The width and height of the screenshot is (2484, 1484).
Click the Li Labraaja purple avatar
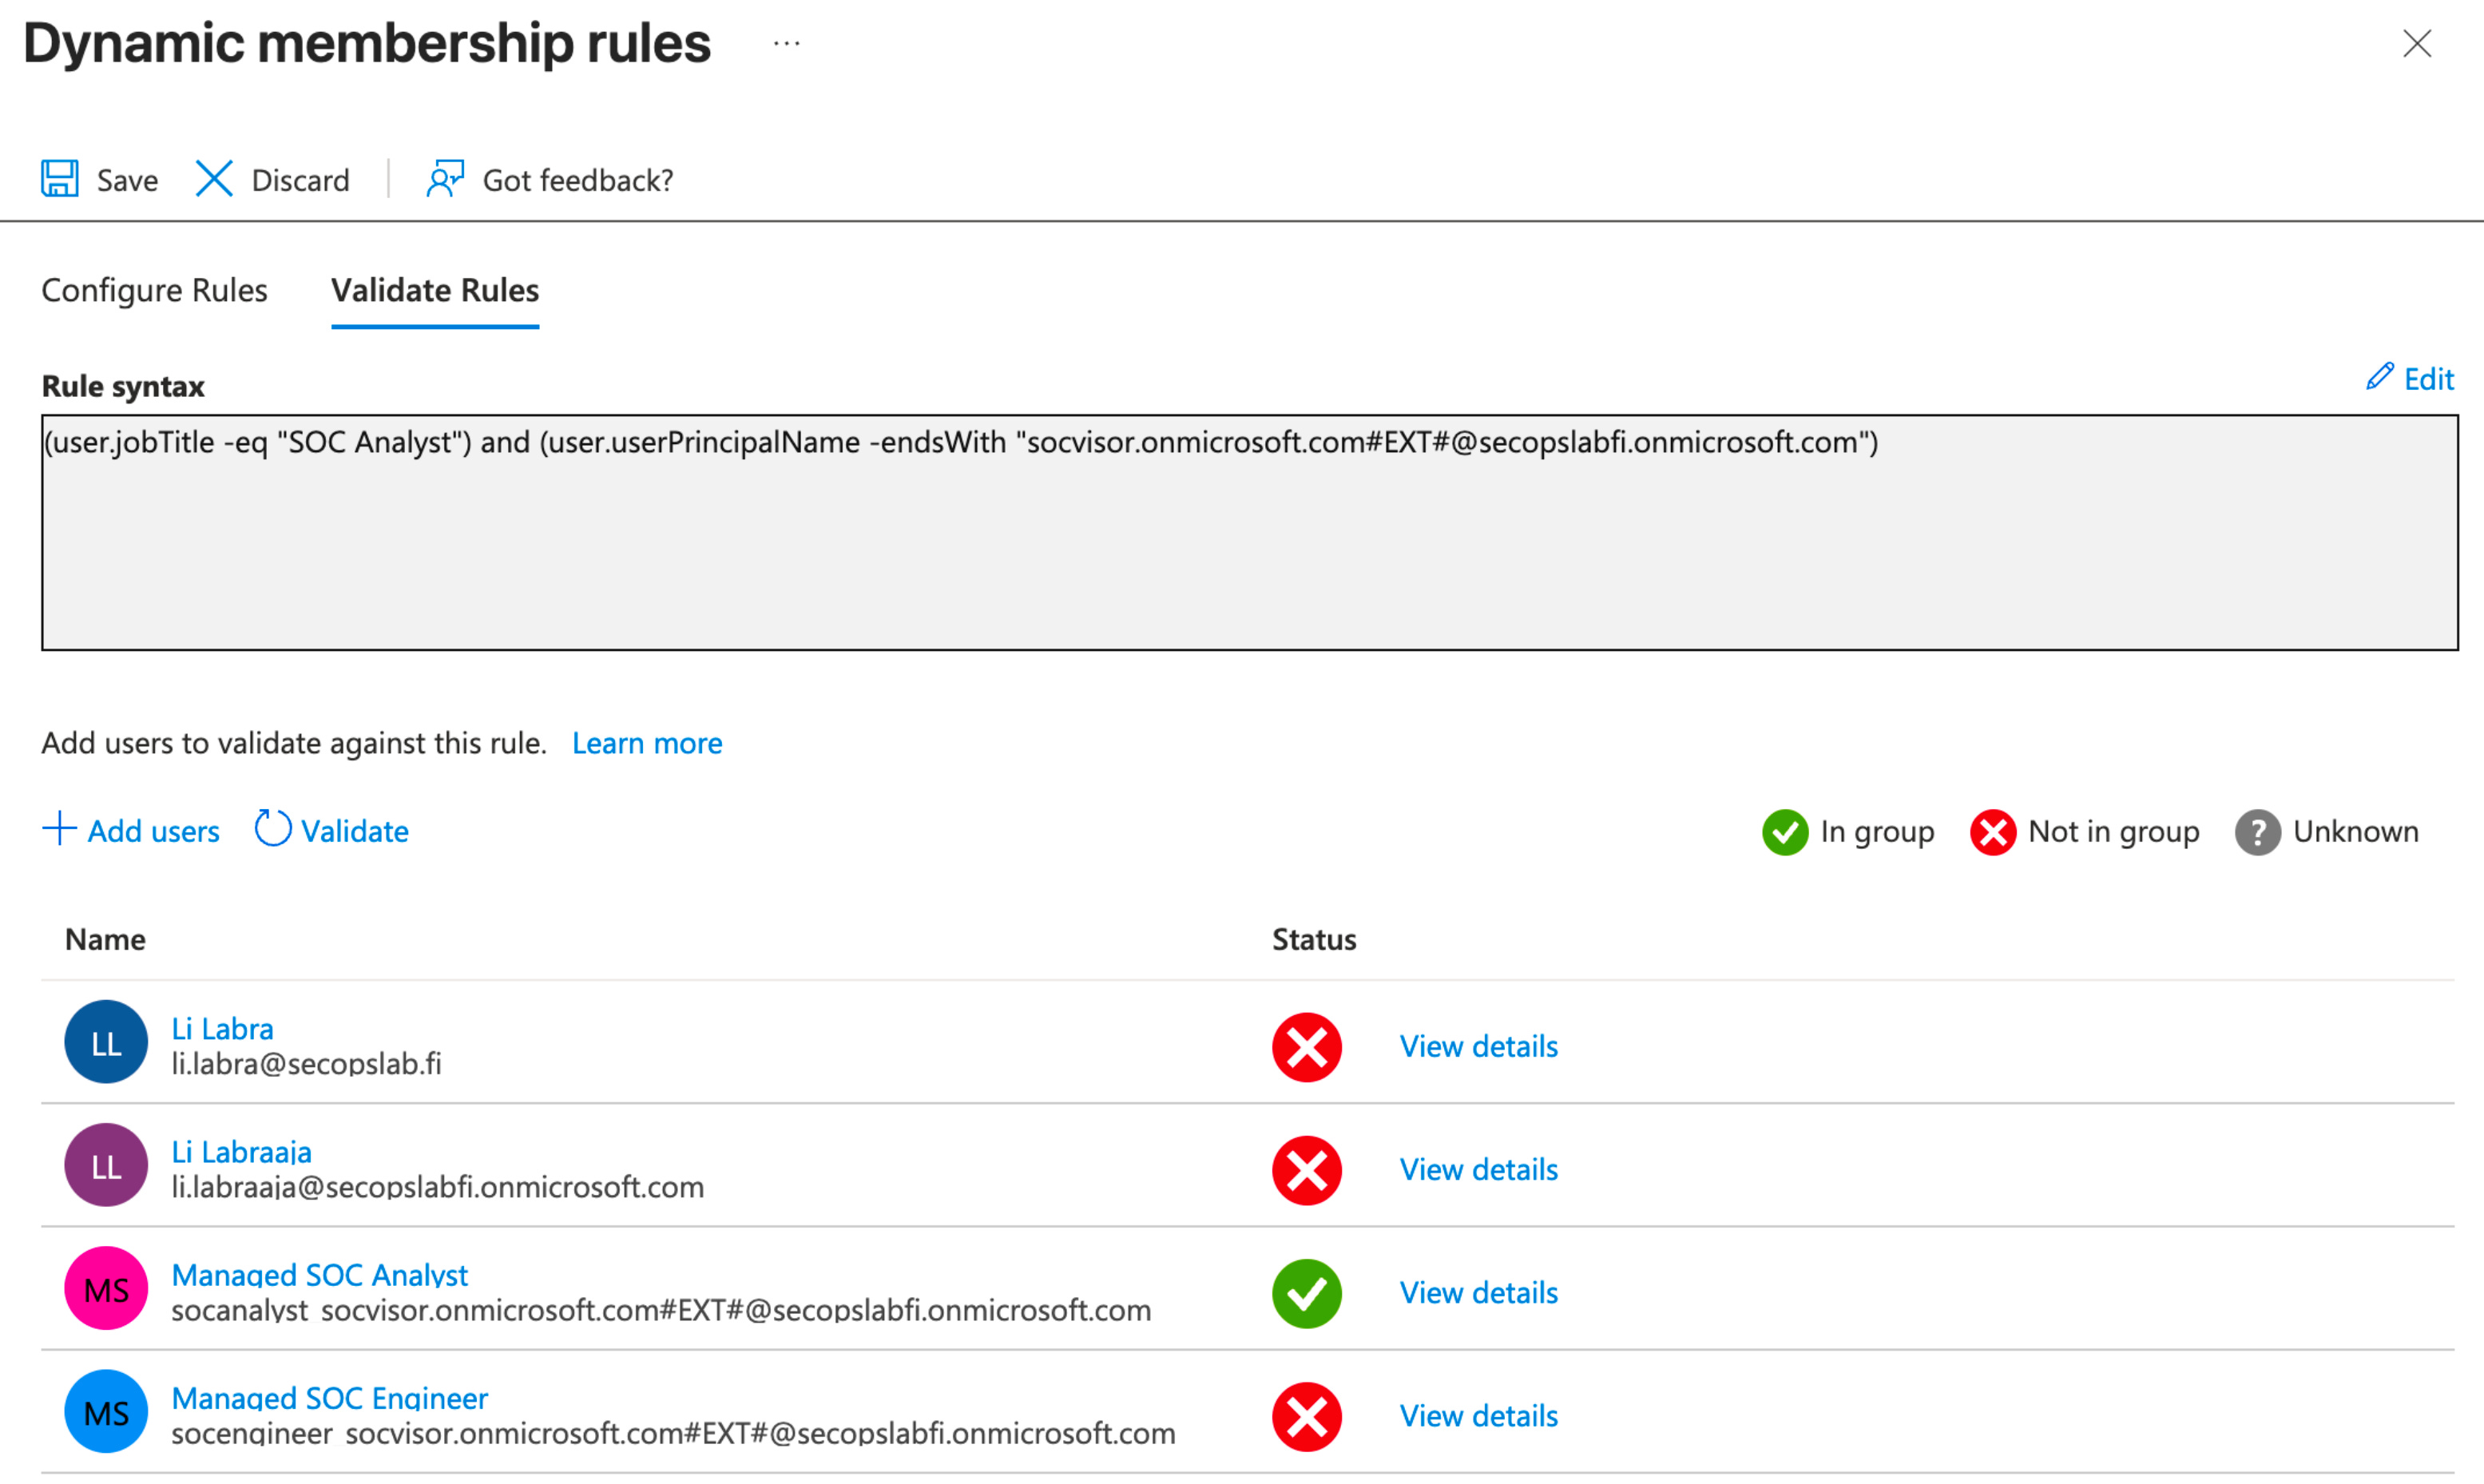point(106,1165)
